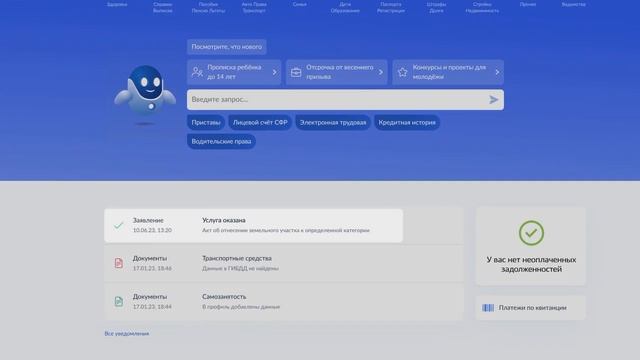Open Транспортные средства documents notification
Viewport: 640px width, 360px height.
(x=284, y=263)
